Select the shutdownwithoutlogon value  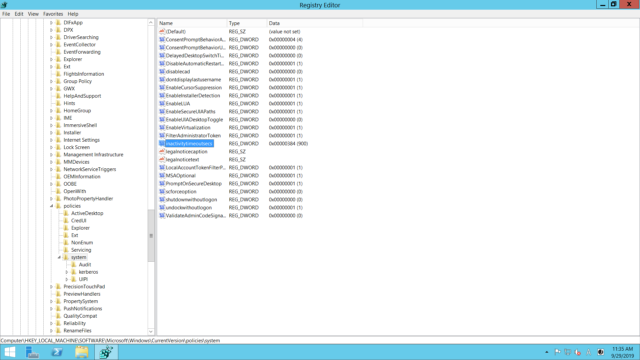[191, 200]
